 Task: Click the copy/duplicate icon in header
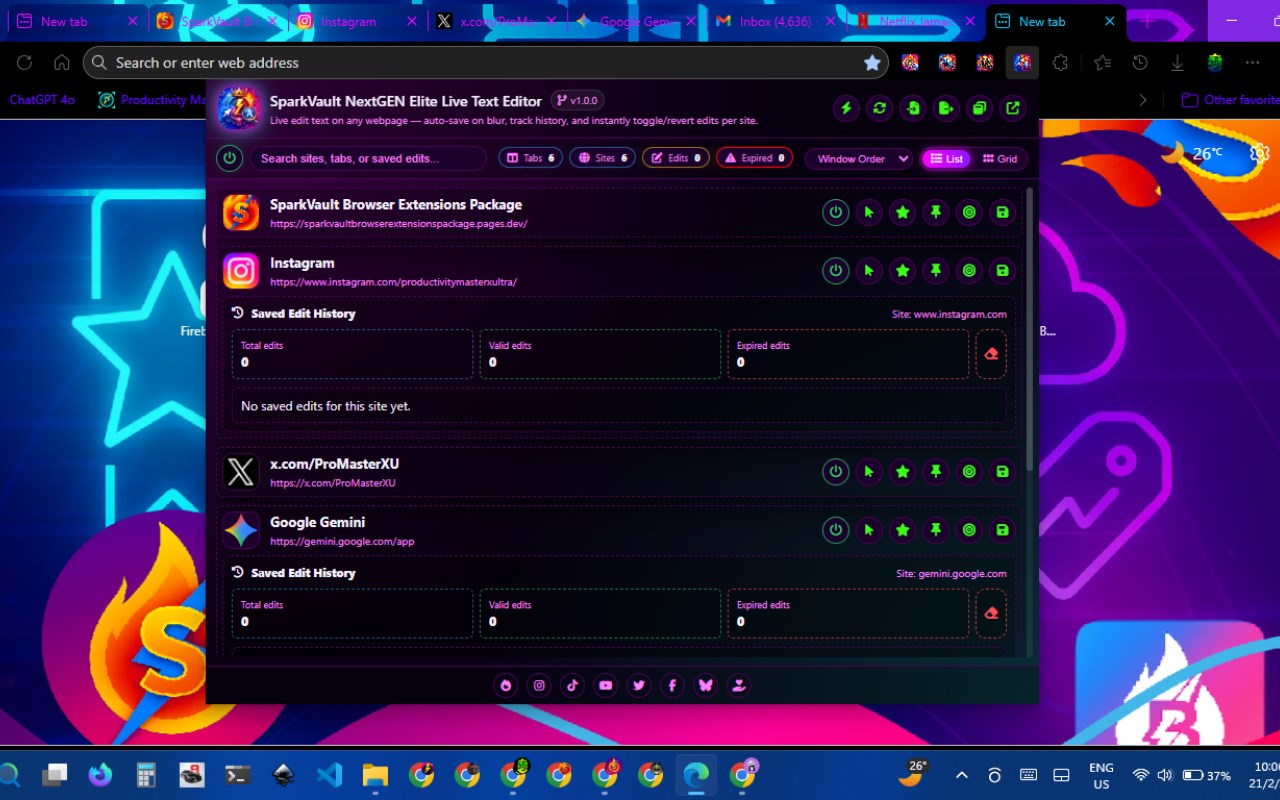click(x=980, y=108)
